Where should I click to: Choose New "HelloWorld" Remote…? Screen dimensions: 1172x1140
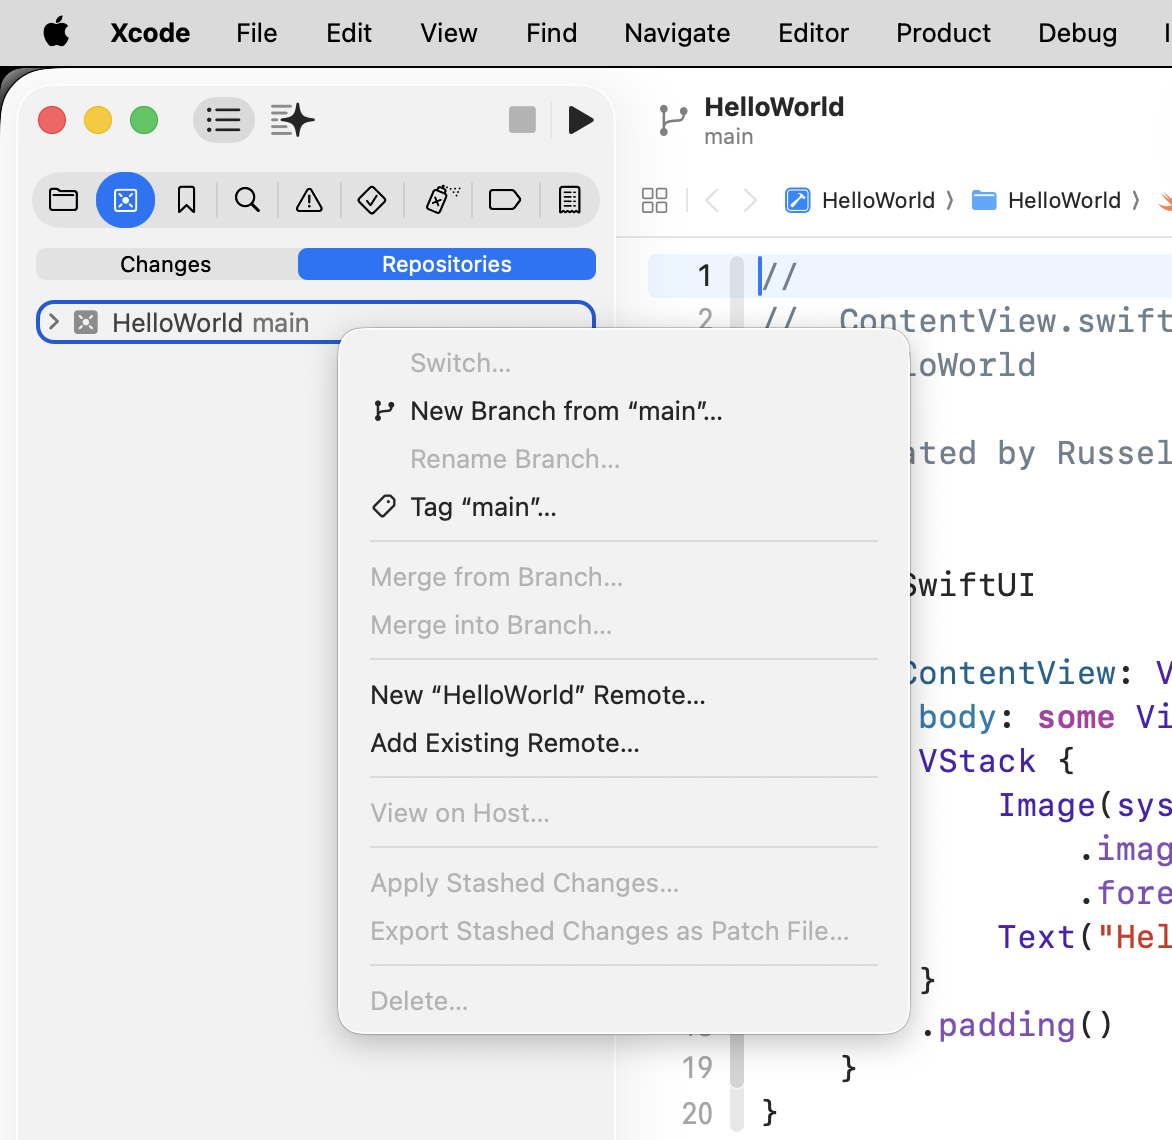coord(537,695)
